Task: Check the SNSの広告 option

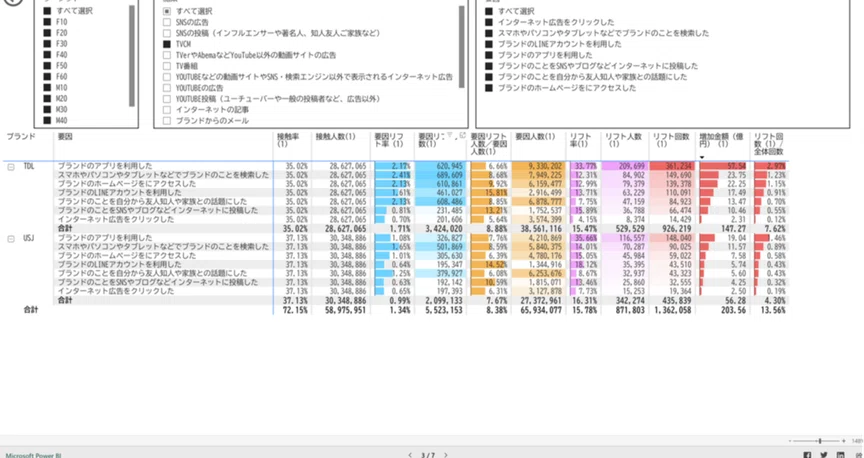Action: point(167,22)
